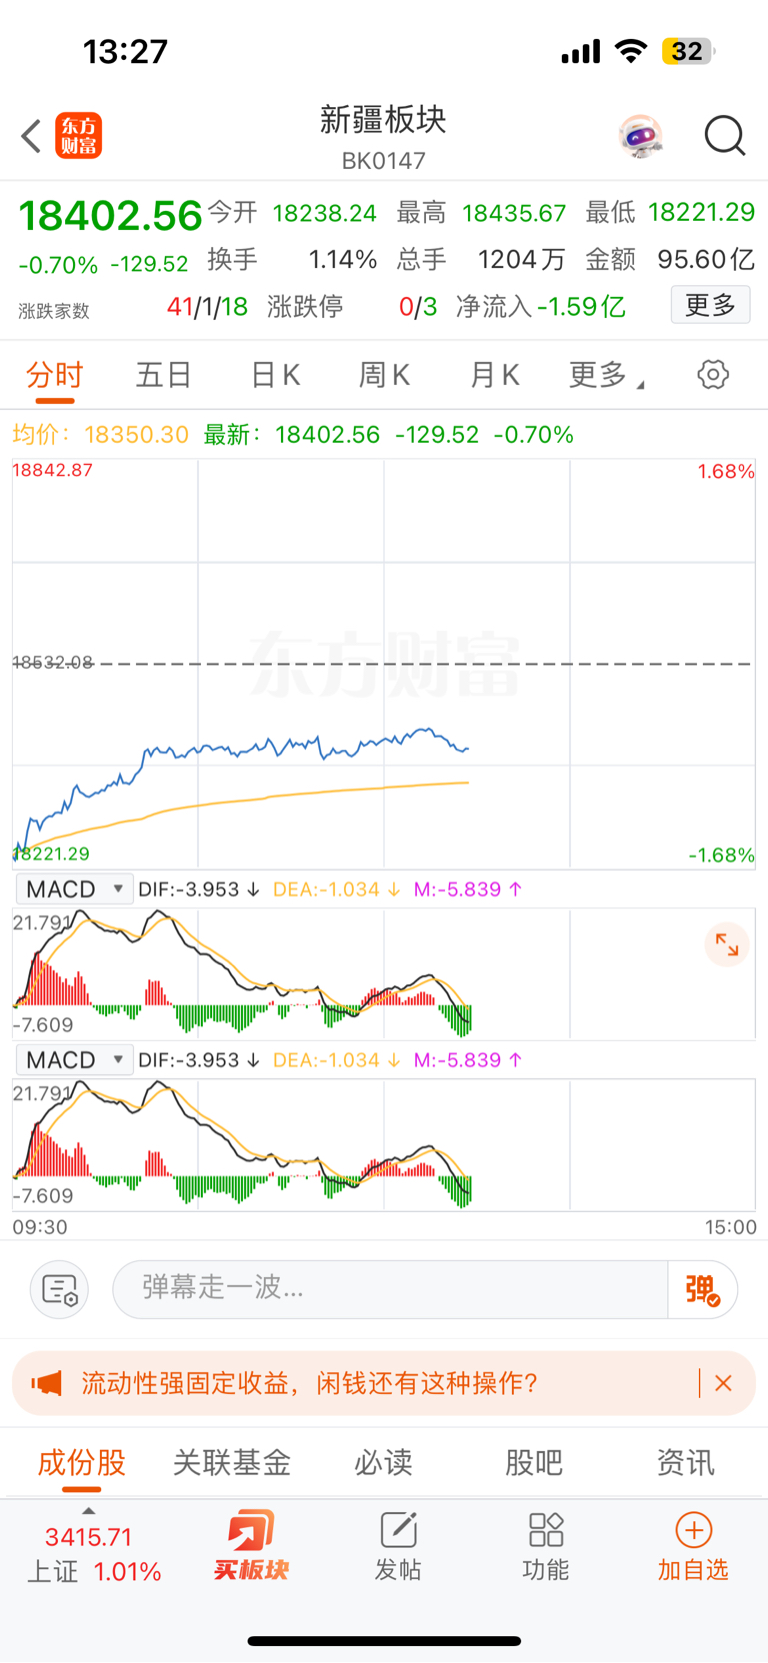Open the search magnifier icon
768x1663 pixels.
pyautogui.click(x=725, y=136)
